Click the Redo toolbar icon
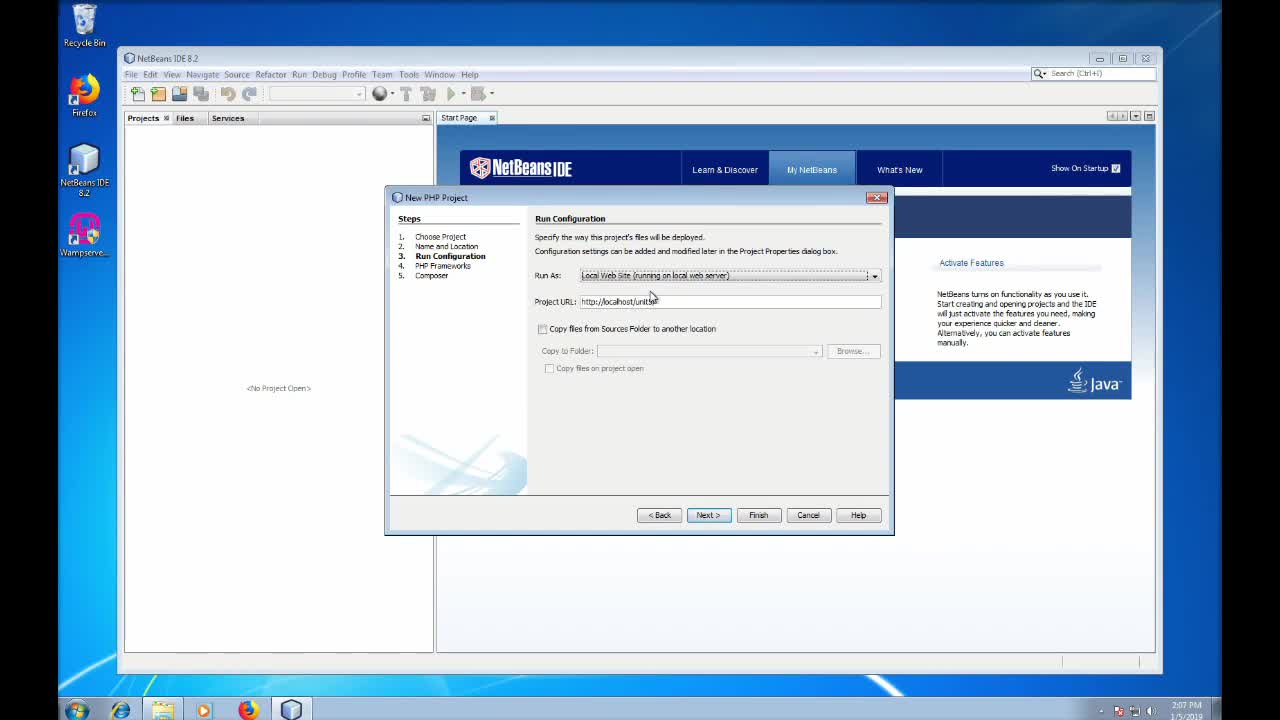This screenshot has height=720, width=1280. tap(249, 93)
